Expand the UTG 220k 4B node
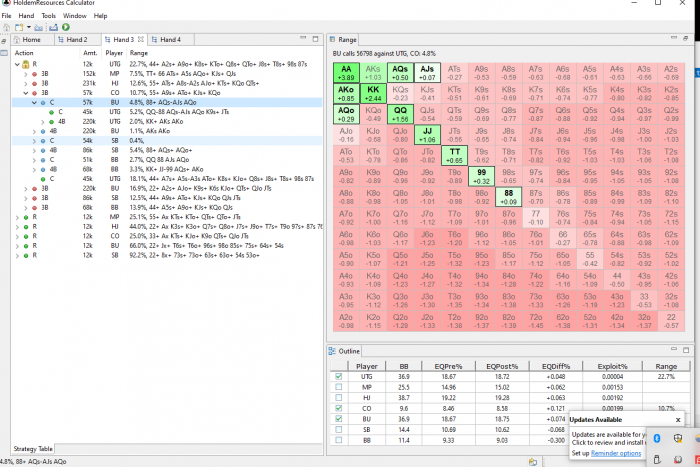 [43, 121]
